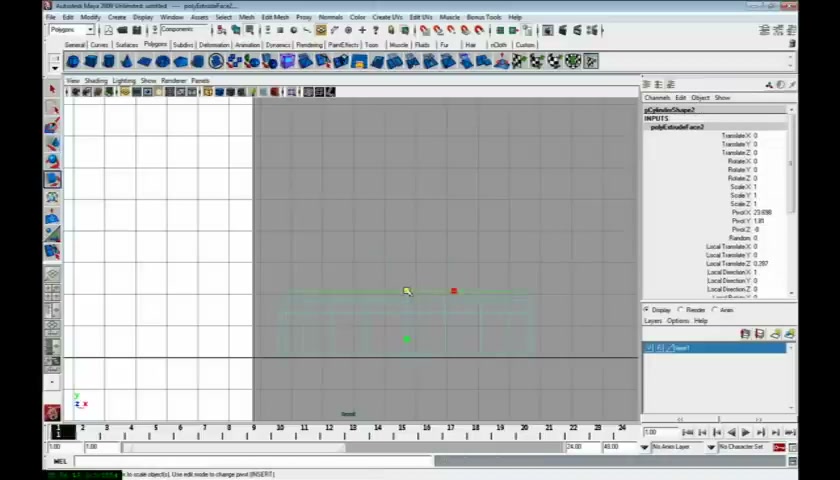Click the question mark status line icon

coord(376,31)
